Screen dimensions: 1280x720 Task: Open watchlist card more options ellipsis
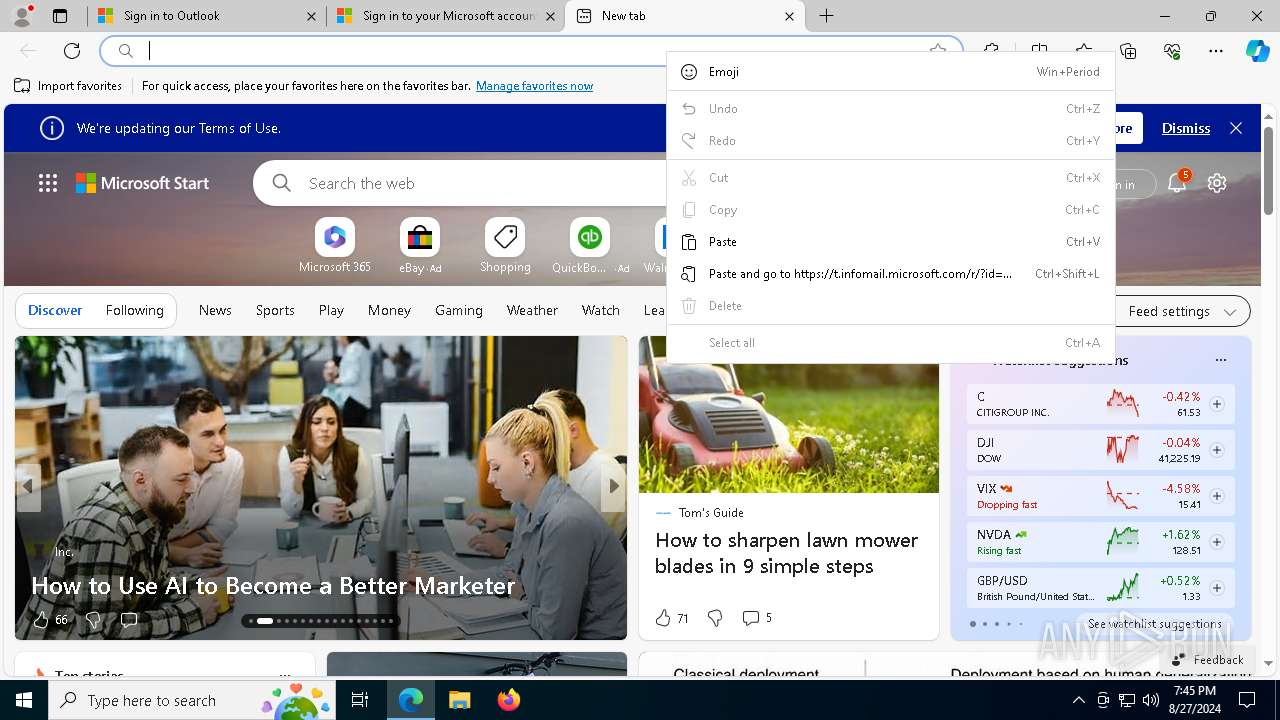(x=1220, y=360)
